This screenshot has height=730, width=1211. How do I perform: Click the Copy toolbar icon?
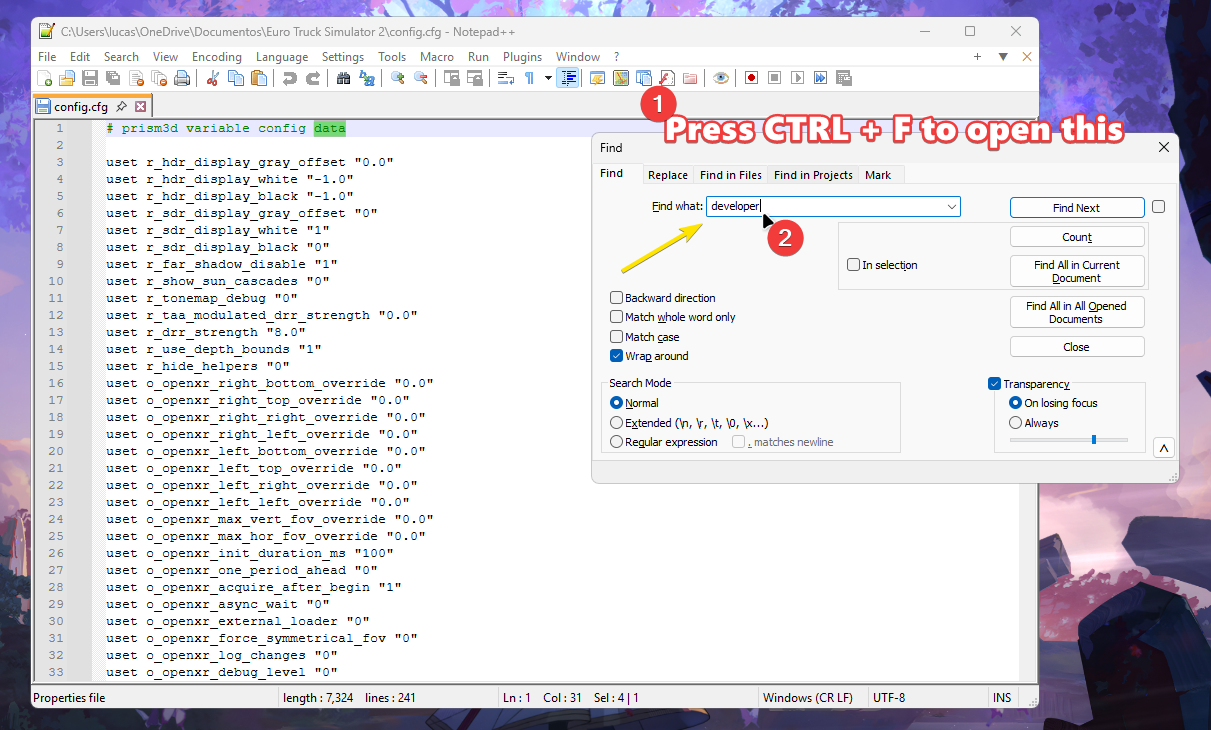coord(236,78)
